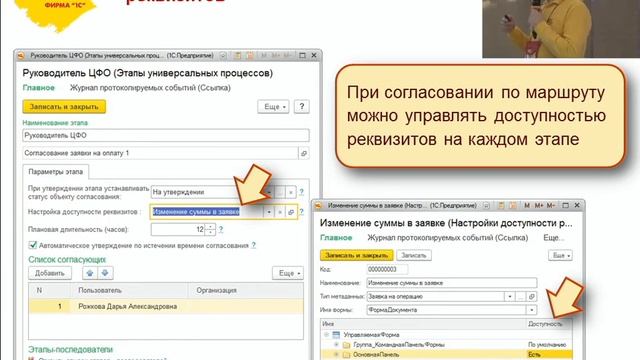Viewport: 640px width, 360px height.
Task: Select 'Параметры этапа' tab
Action: click(x=56, y=172)
